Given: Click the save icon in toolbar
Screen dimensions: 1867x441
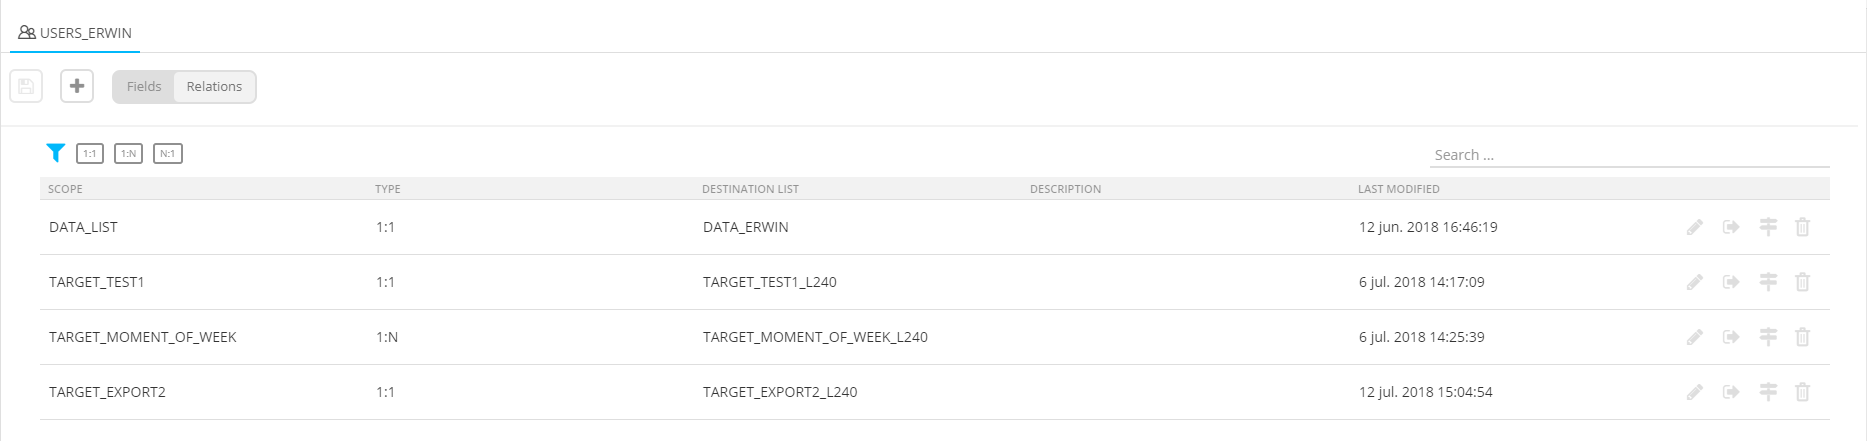Looking at the screenshot, I should [26, 86].
